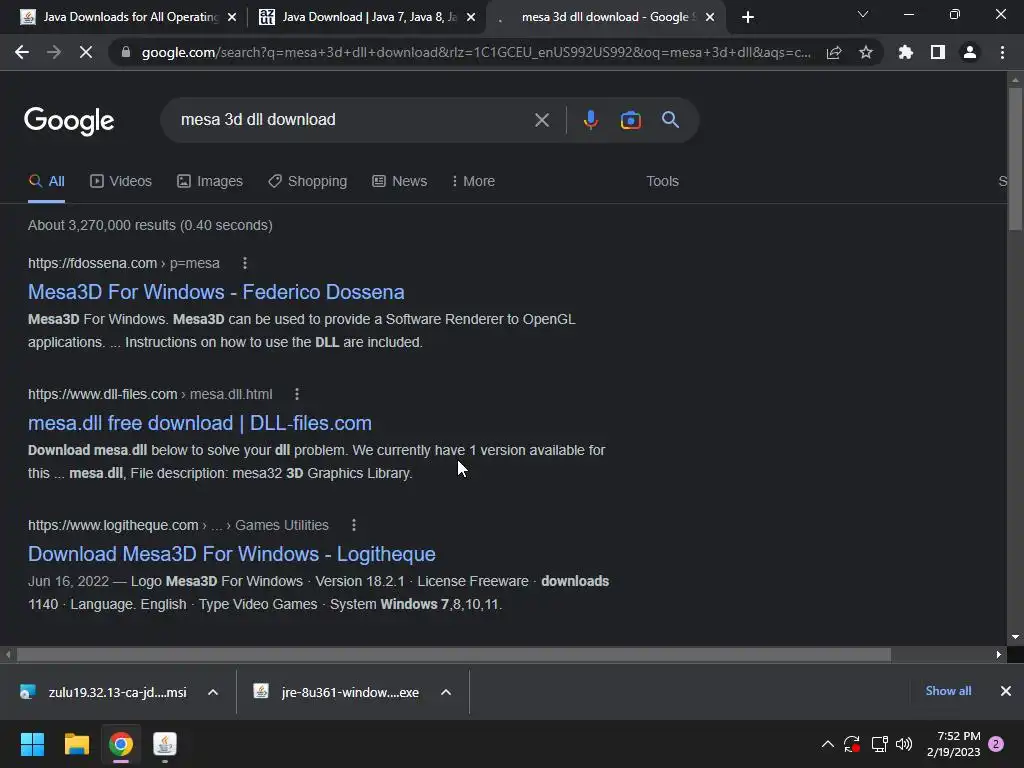Close Java Downloads for All Operating tab

[232, 17]
